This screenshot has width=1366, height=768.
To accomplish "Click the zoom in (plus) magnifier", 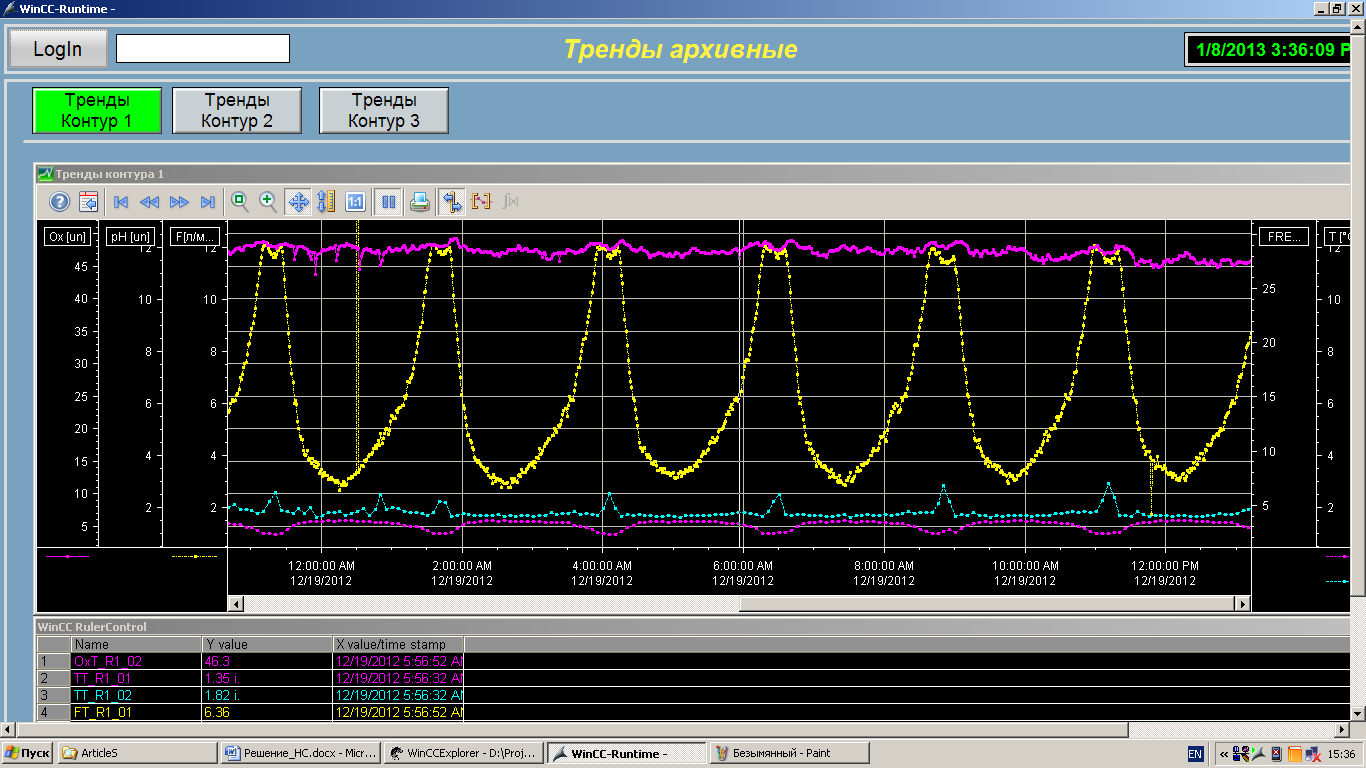I will 268,202.
